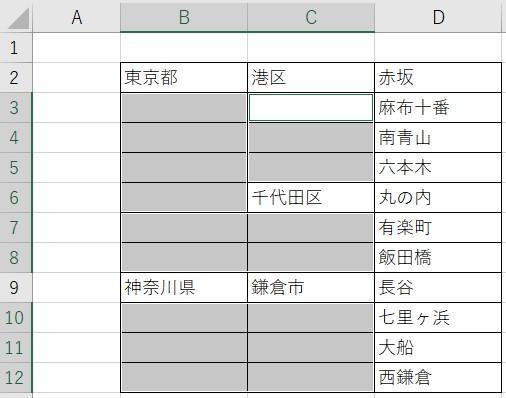Viewport: 506px width, 398px height.
Task: Click the cell containing 西鎌倉
Action: pos(438,378)
